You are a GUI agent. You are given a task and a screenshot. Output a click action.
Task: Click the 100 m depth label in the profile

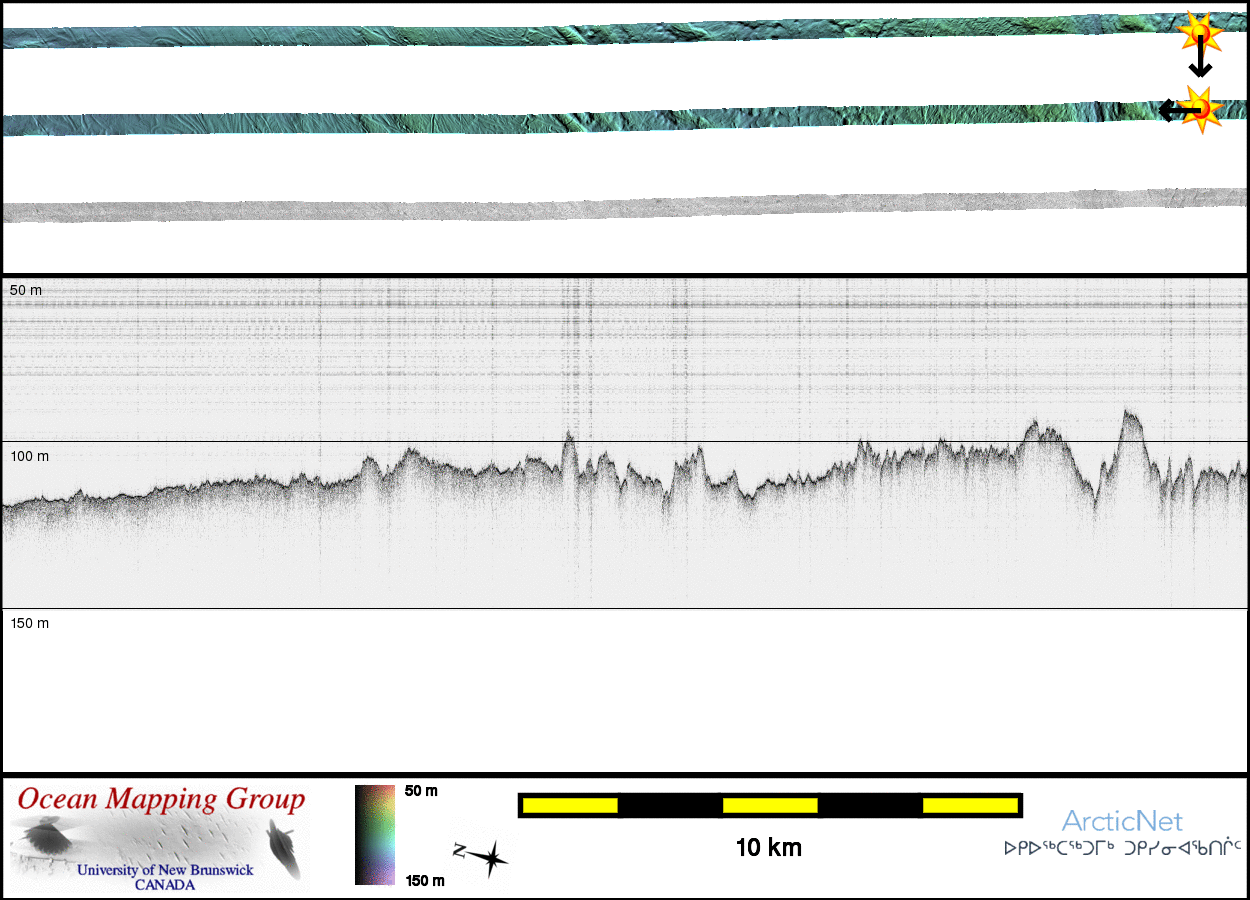29,456
